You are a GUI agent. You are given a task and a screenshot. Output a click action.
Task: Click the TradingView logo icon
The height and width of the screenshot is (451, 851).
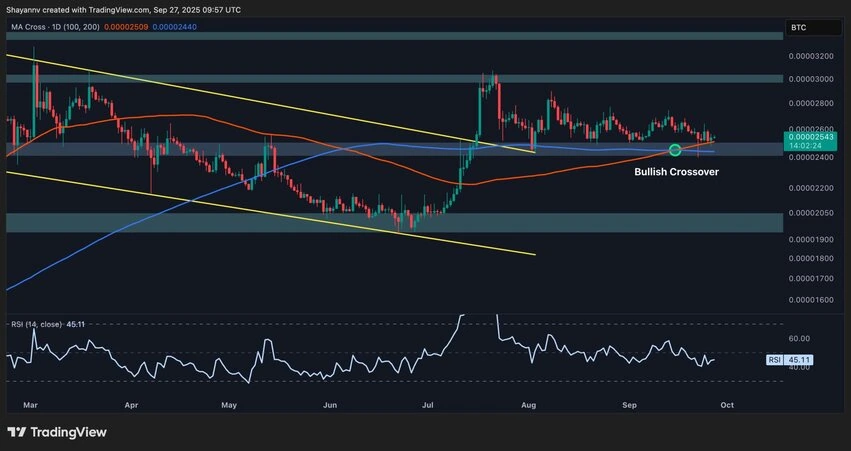18,431
